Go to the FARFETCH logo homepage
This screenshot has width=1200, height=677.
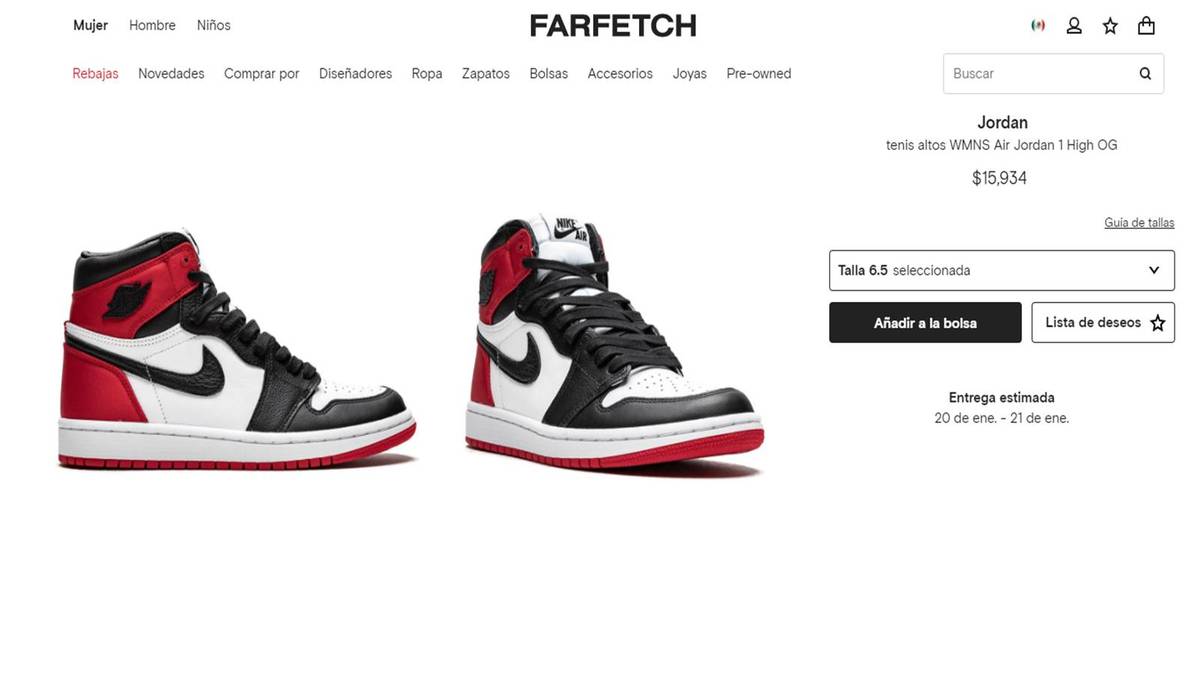[613, 26]
